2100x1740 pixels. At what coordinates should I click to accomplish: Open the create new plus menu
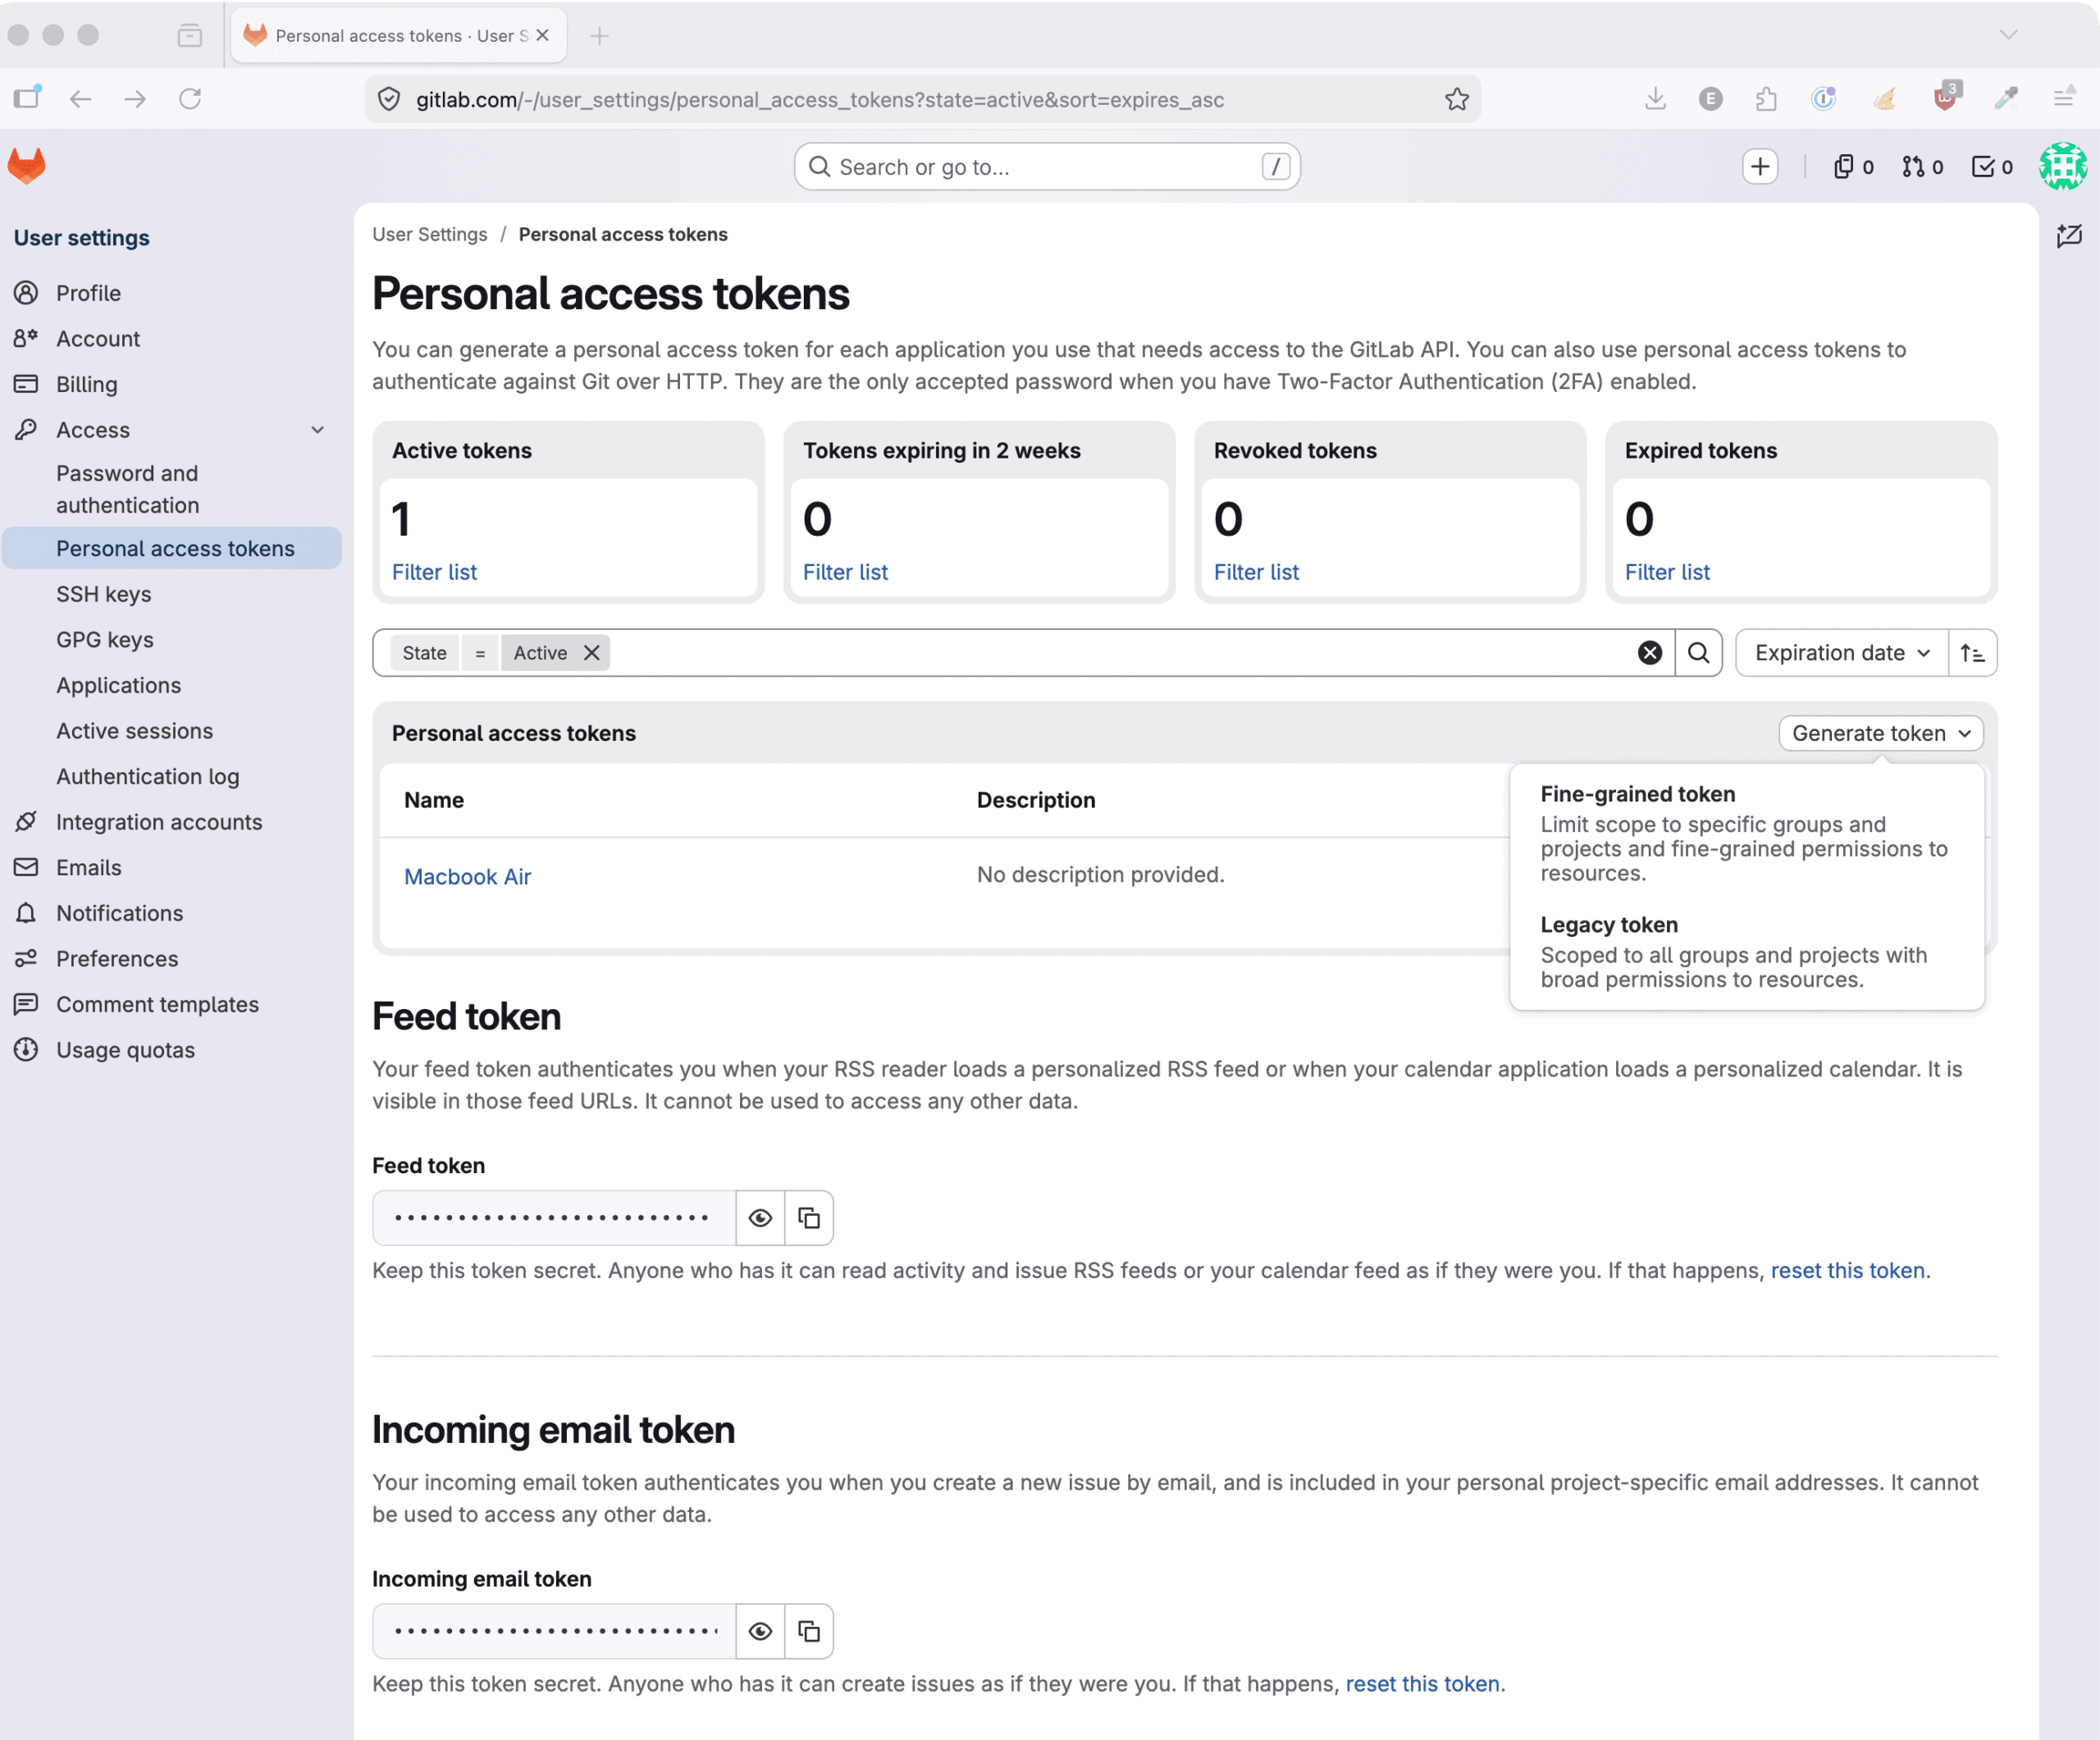coord(1760,167)
